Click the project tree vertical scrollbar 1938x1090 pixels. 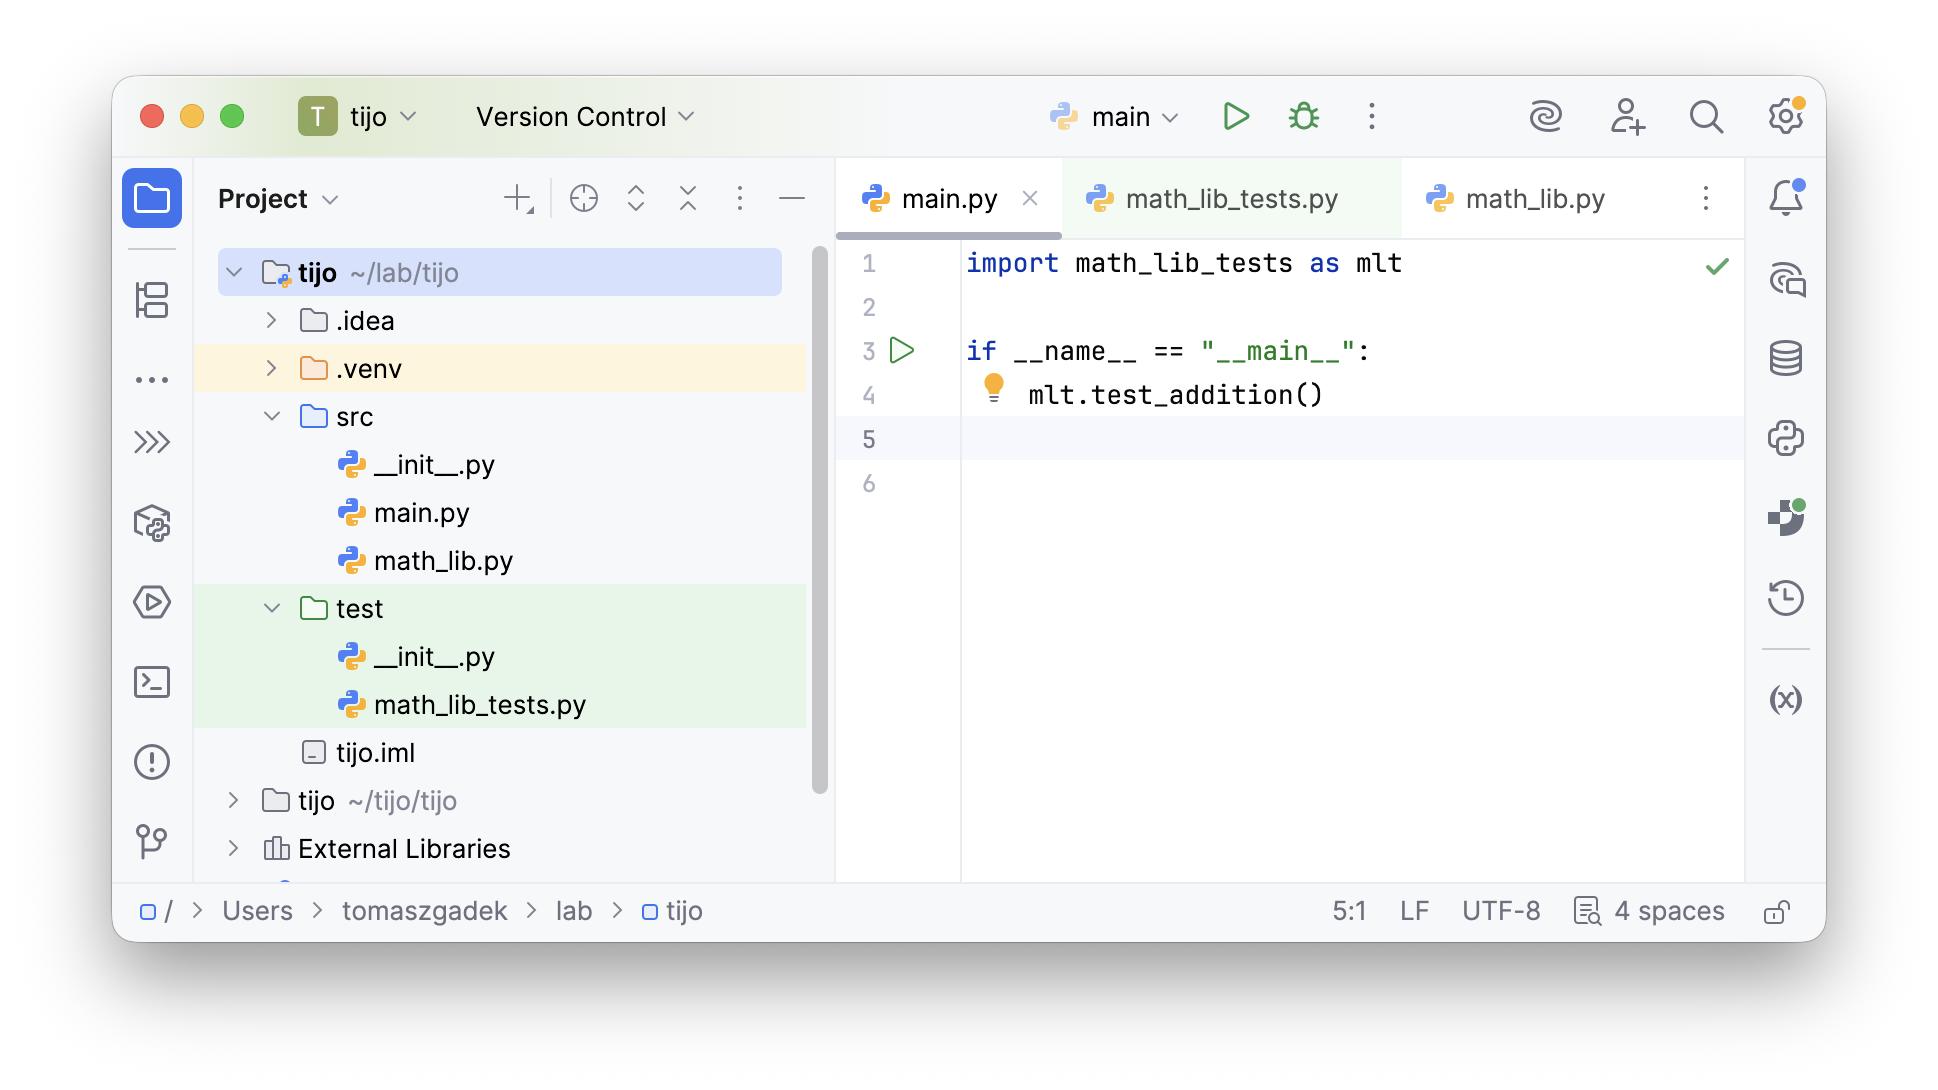tap(820, 520)
